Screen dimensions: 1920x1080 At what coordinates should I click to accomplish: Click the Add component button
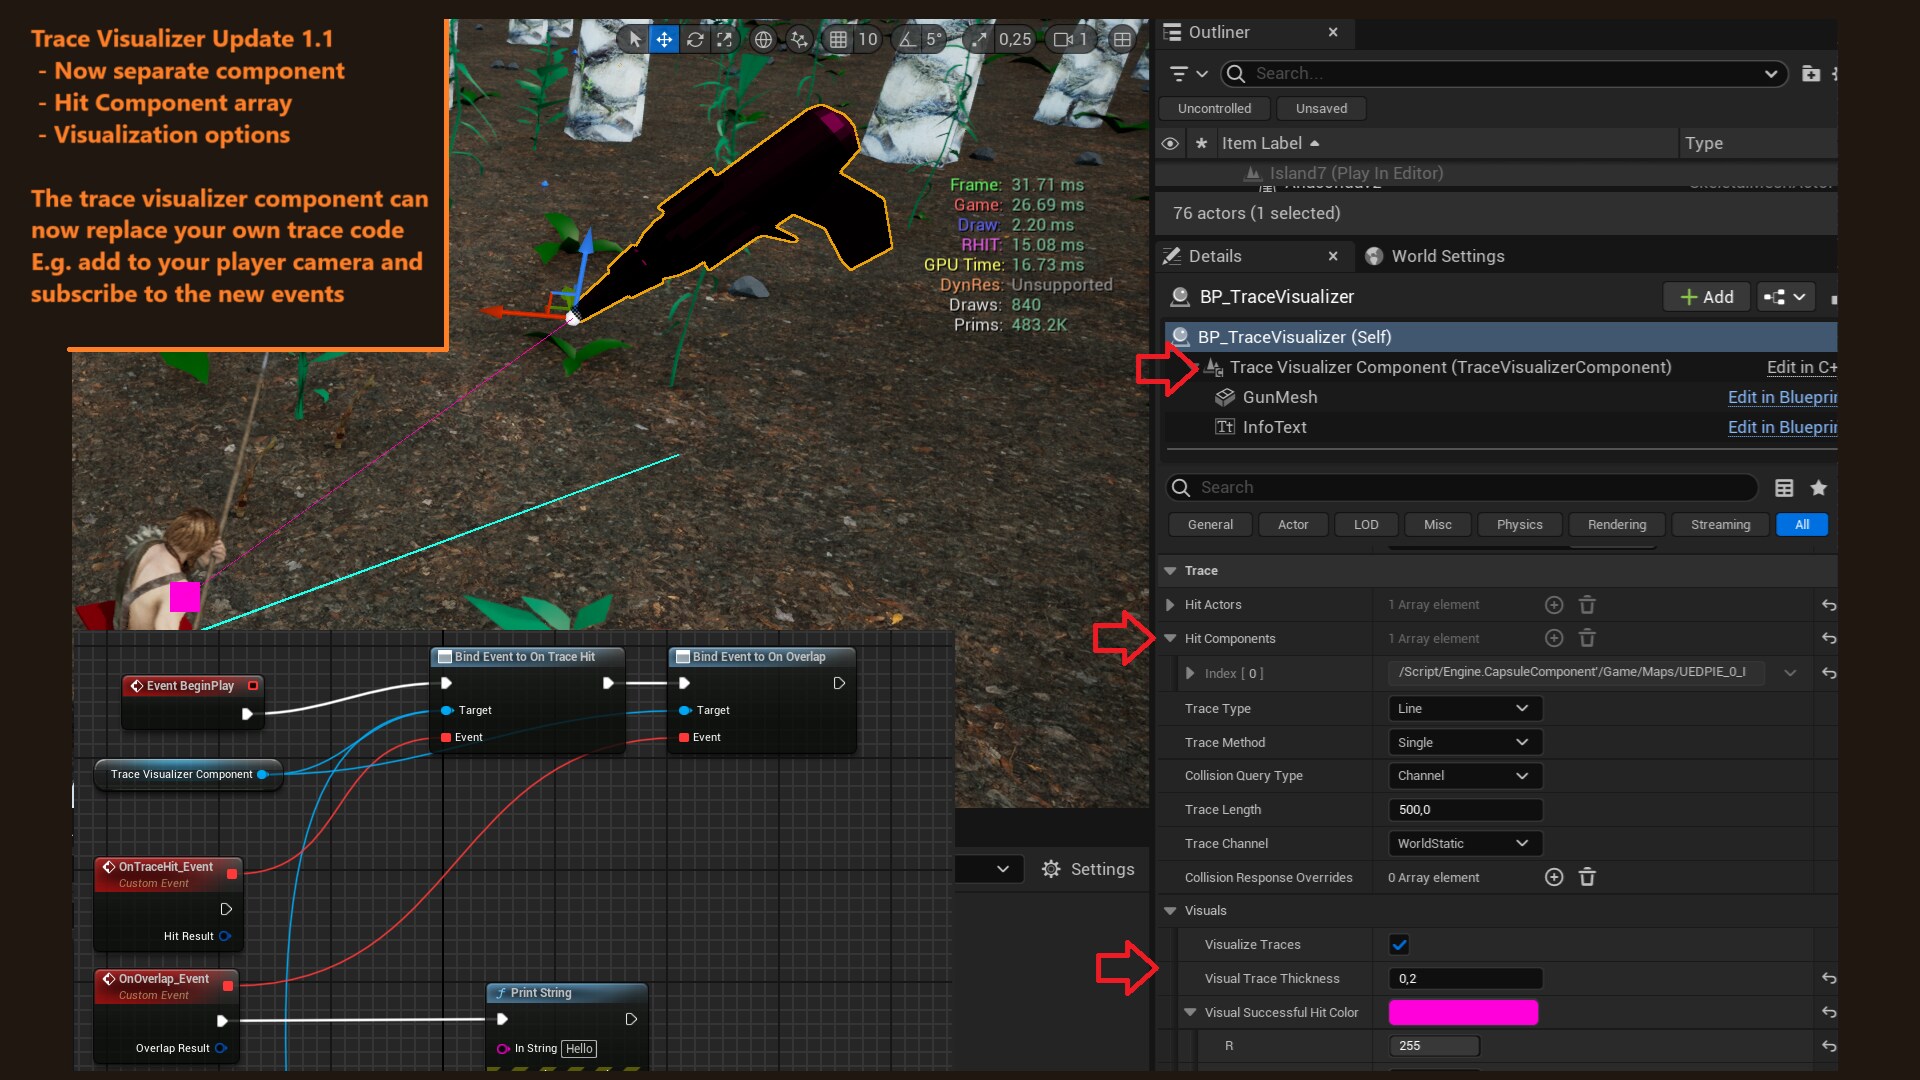1706,297
